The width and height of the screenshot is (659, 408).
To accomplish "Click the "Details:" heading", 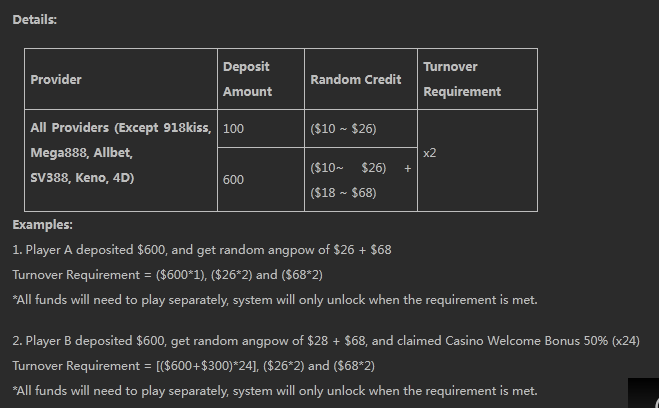I will point(34,20).
